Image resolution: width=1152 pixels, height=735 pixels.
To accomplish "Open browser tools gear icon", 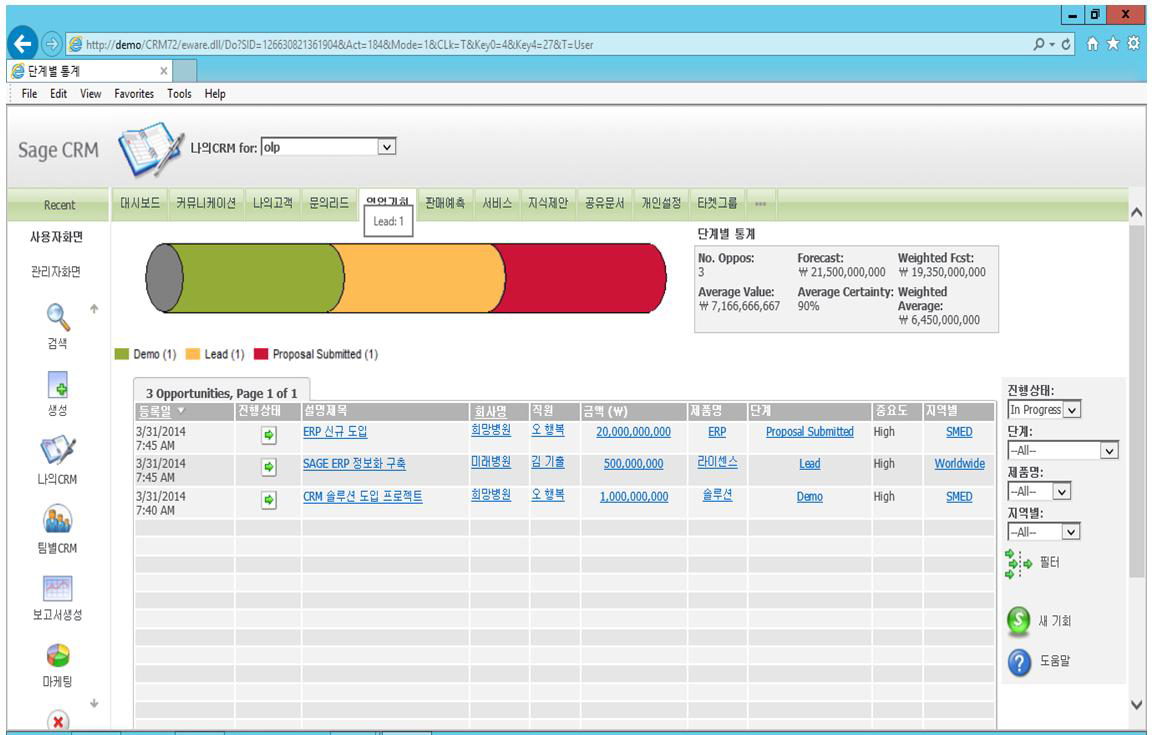I will [x=1134, y=43].
